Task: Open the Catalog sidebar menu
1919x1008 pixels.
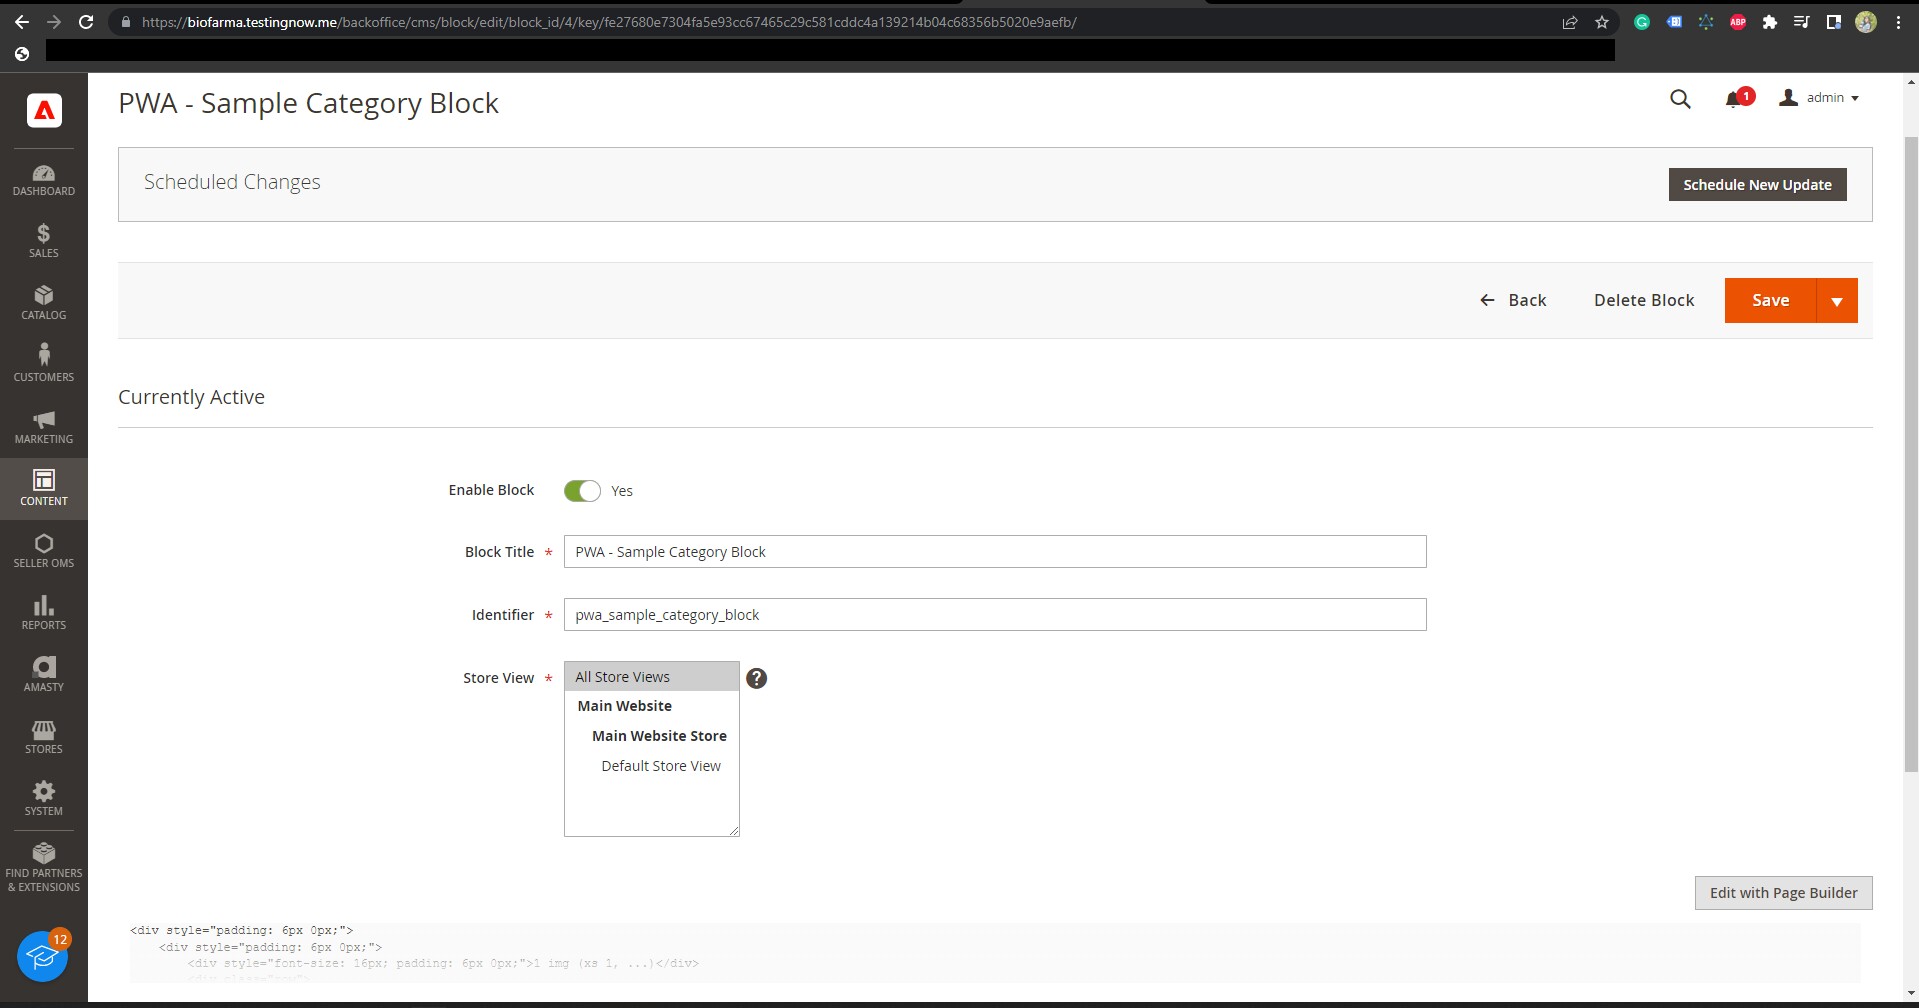Action: click(44, 303)
